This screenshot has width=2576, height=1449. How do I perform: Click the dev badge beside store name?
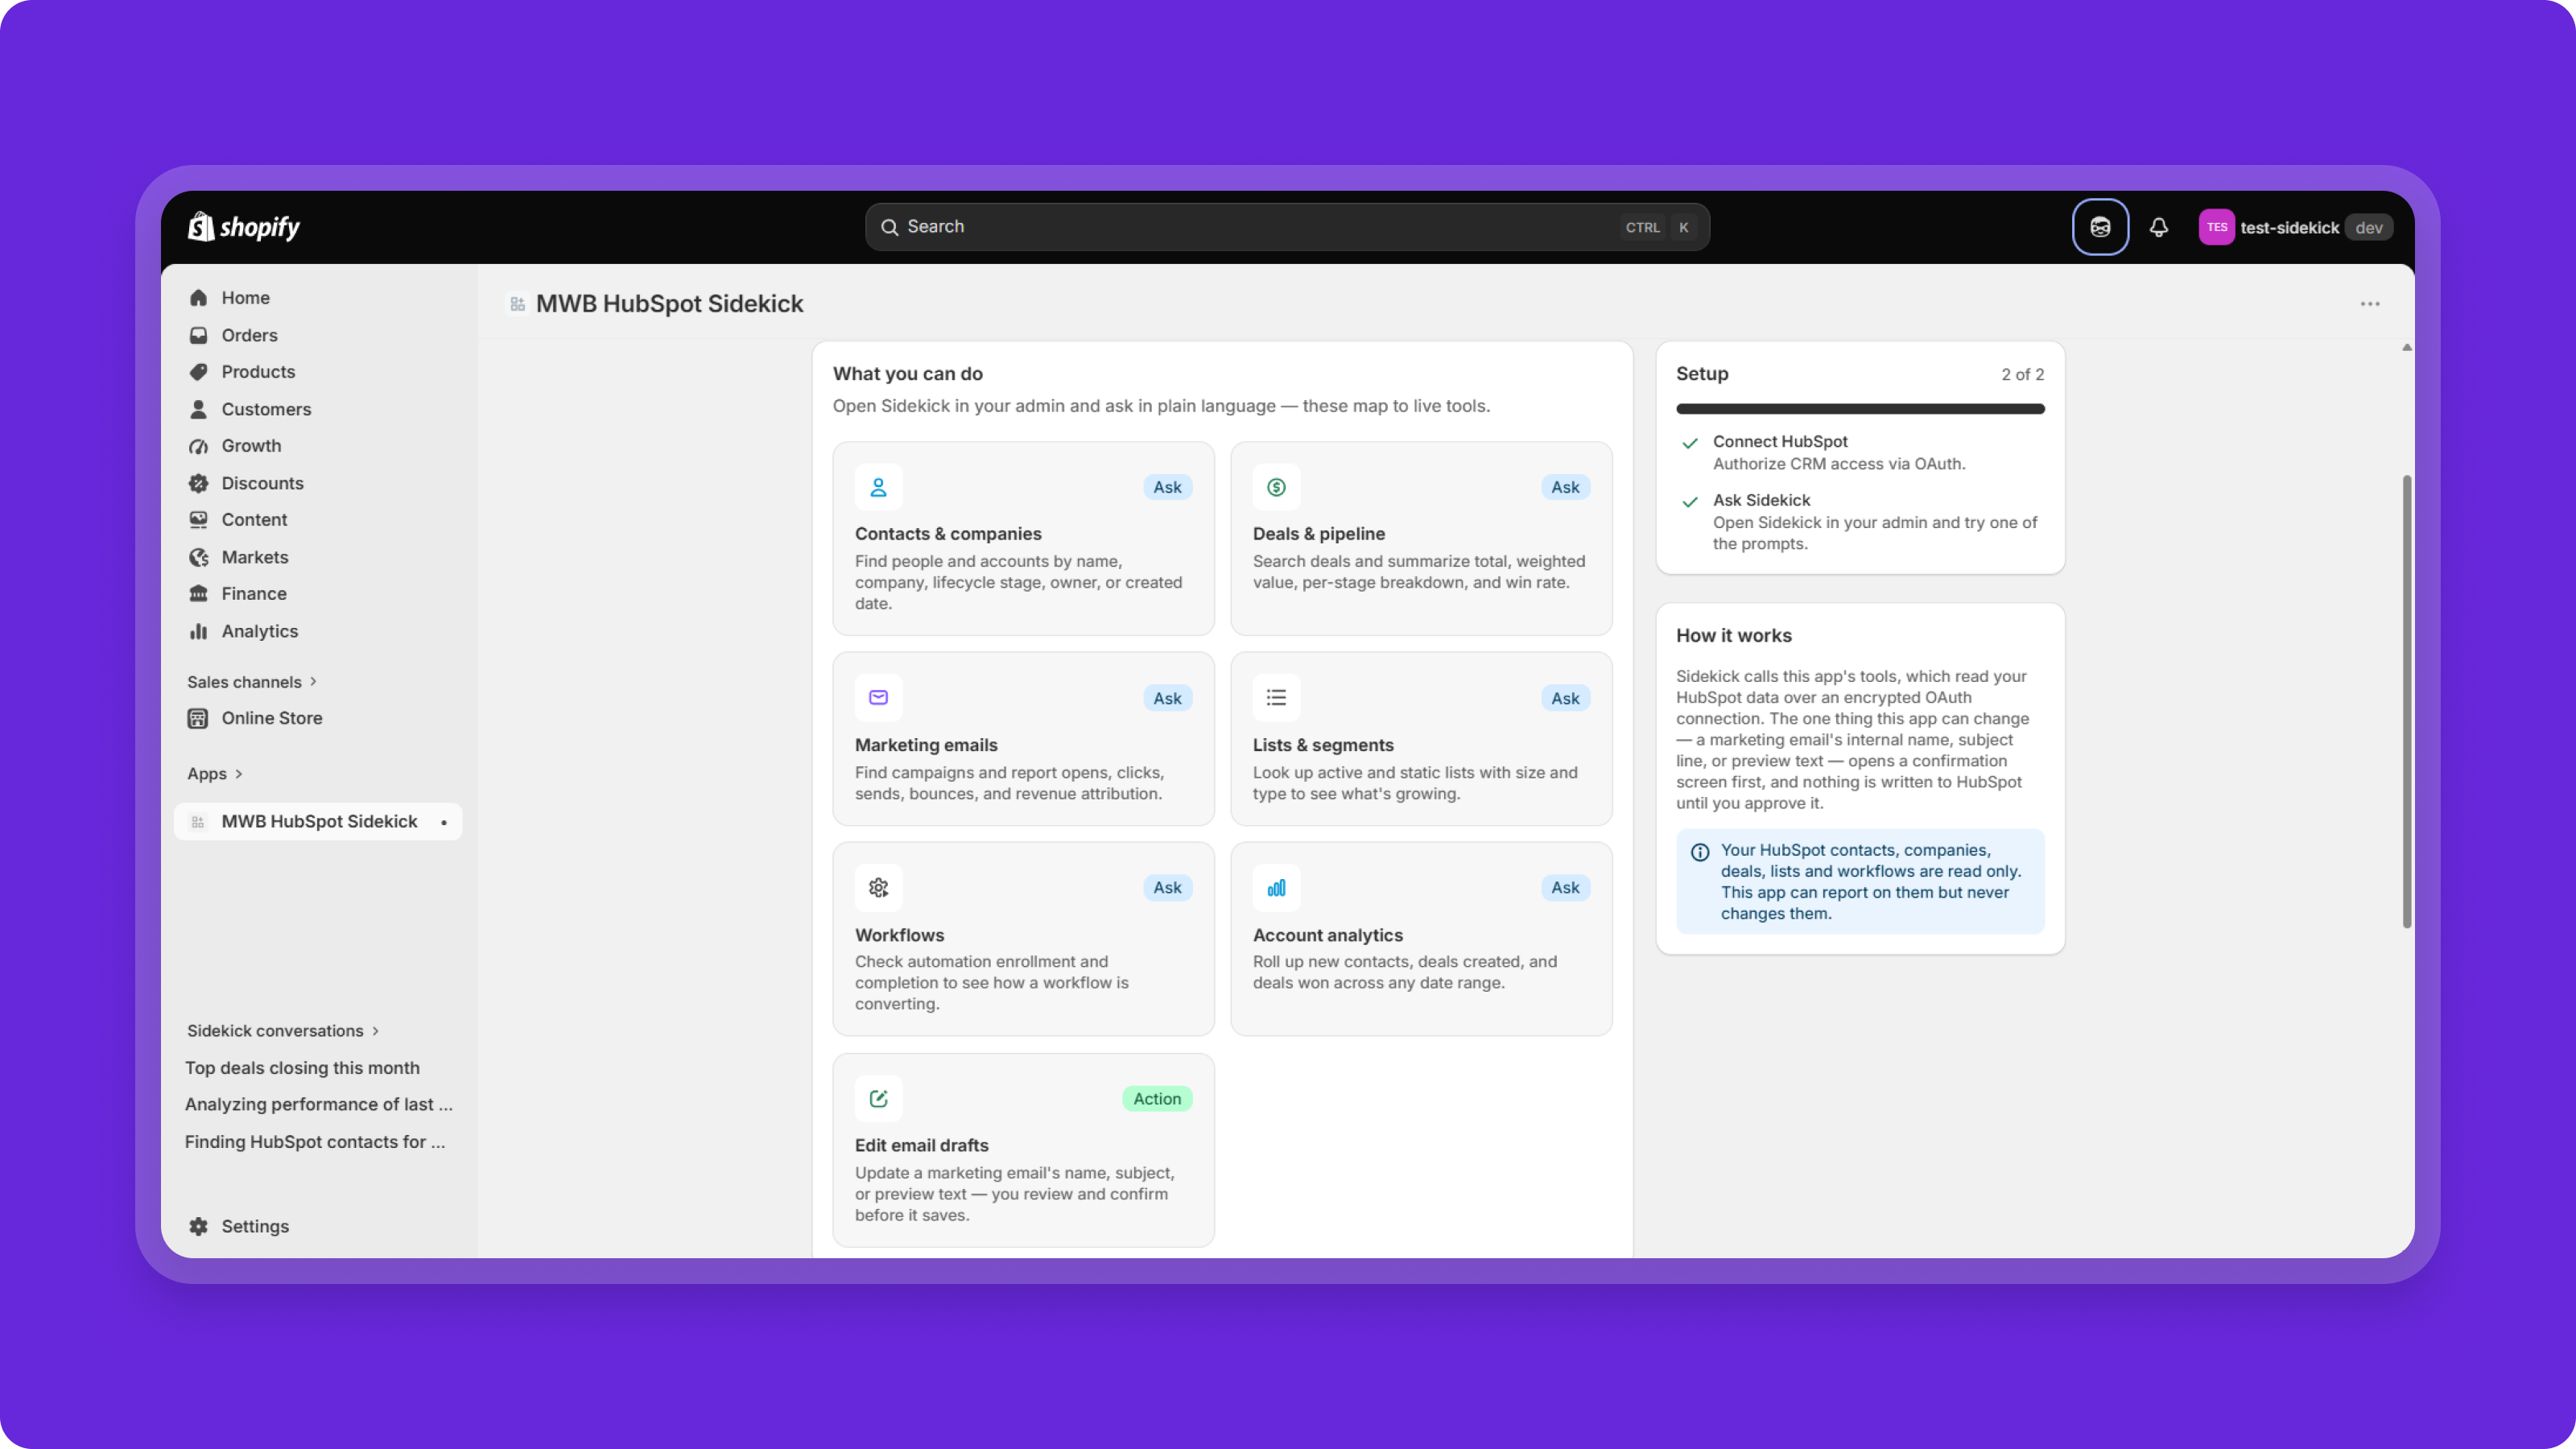click(2369, 227)
